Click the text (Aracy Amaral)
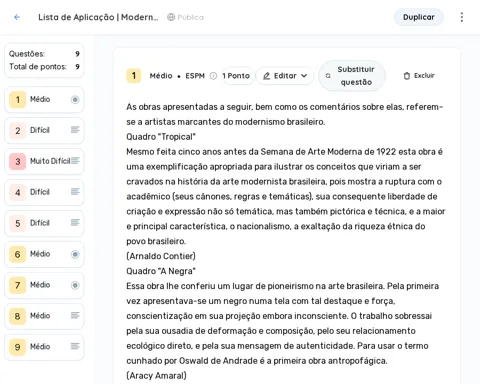Viewport: 480px width, 384px height. (x=156, y=376)
